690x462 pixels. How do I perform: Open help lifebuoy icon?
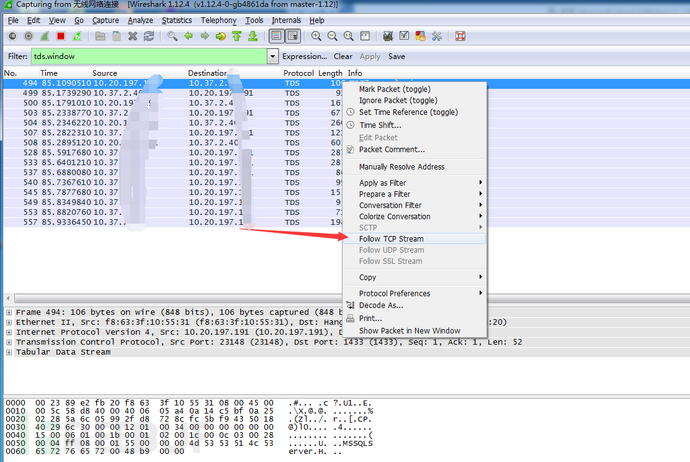coord(460,36)
